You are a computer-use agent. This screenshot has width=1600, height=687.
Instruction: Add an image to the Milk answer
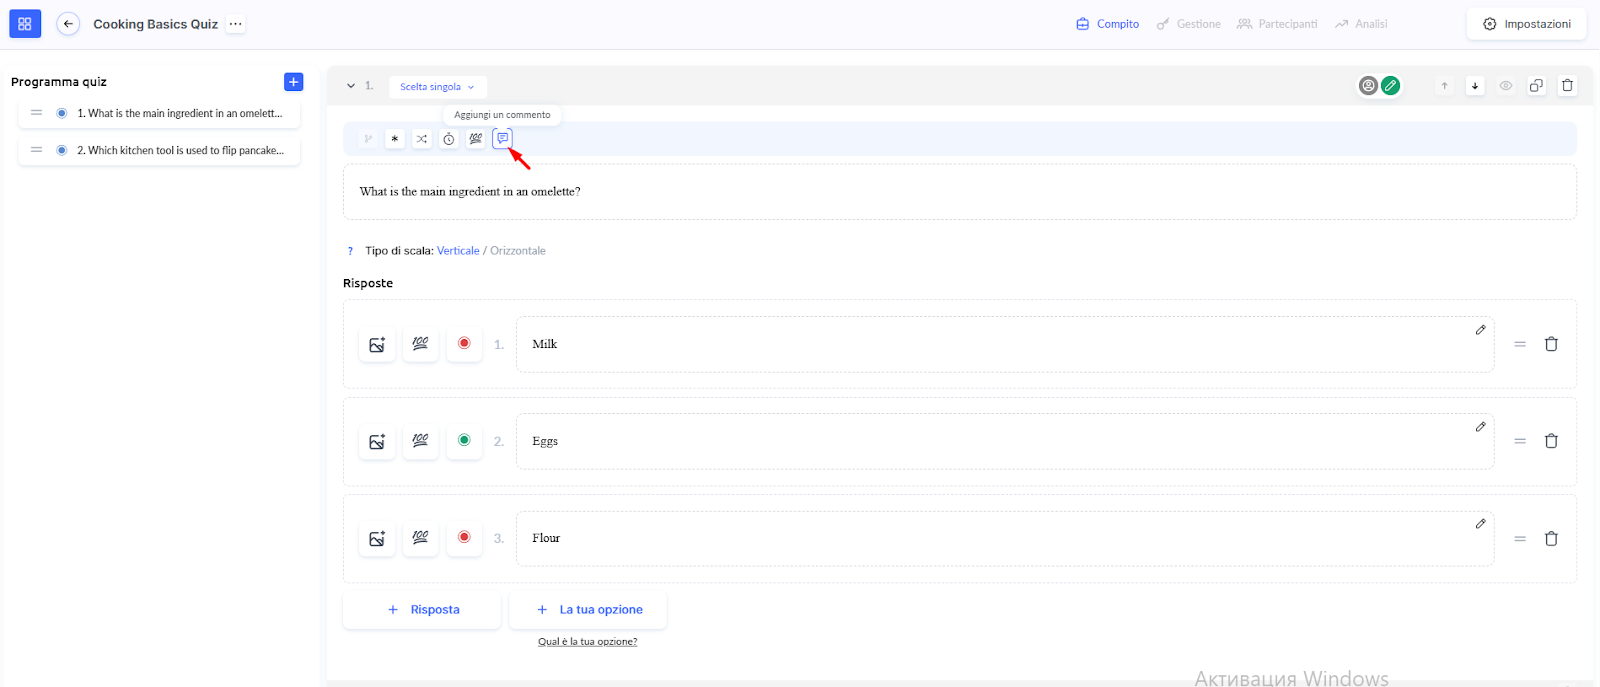(377, 344)
